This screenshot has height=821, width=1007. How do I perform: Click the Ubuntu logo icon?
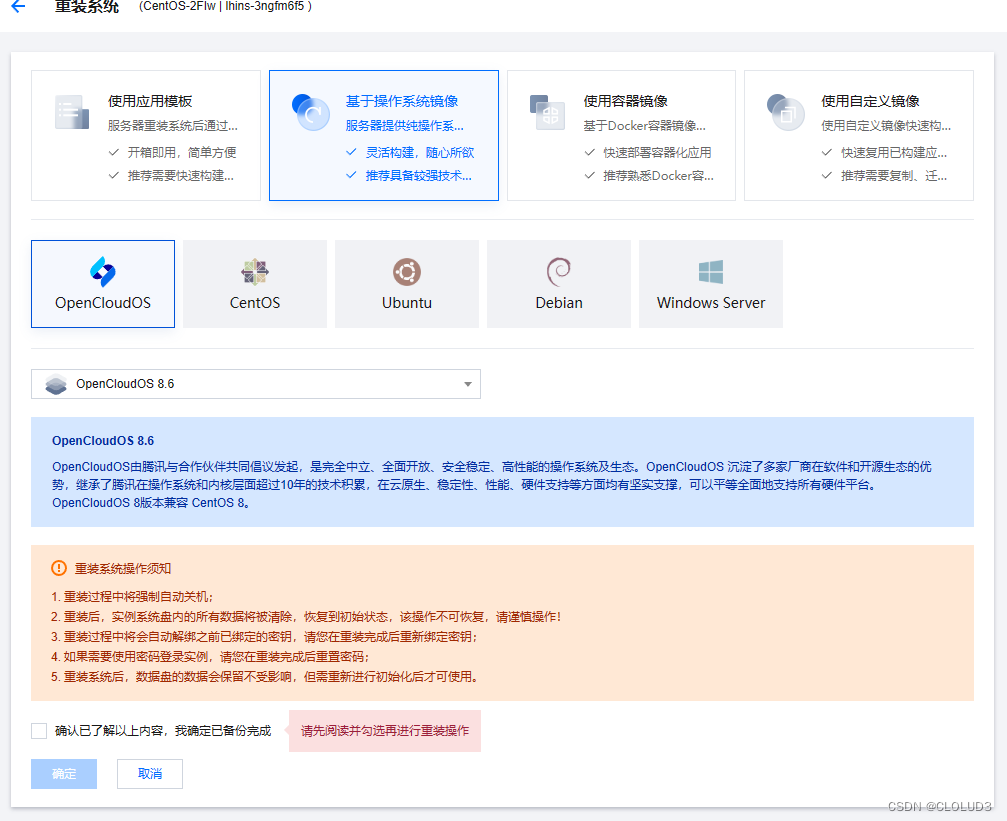click(407, 272)
